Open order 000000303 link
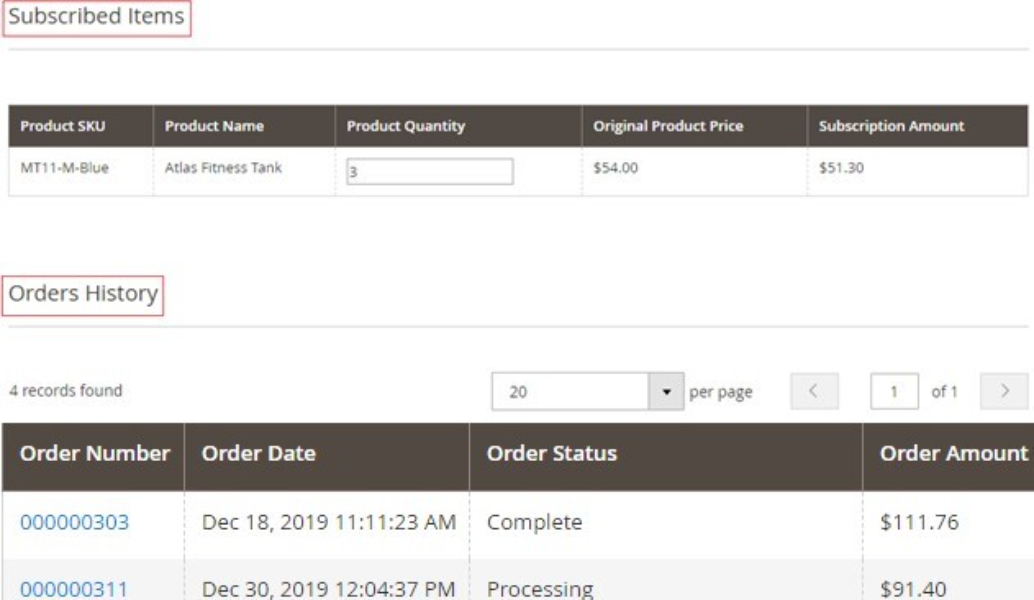 74,522
